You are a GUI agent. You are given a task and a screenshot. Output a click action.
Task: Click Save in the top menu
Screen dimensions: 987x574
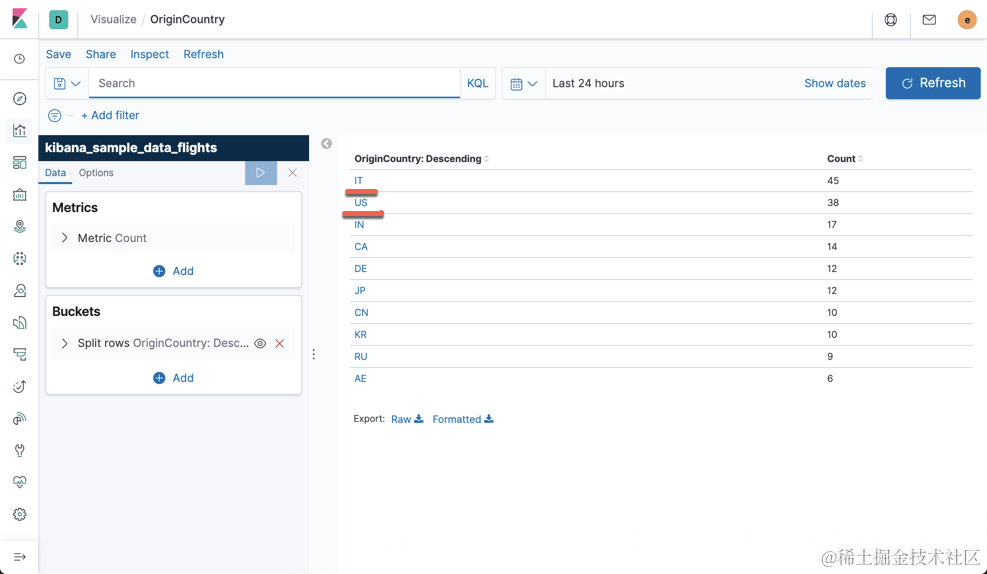click(x=59, y=54)
